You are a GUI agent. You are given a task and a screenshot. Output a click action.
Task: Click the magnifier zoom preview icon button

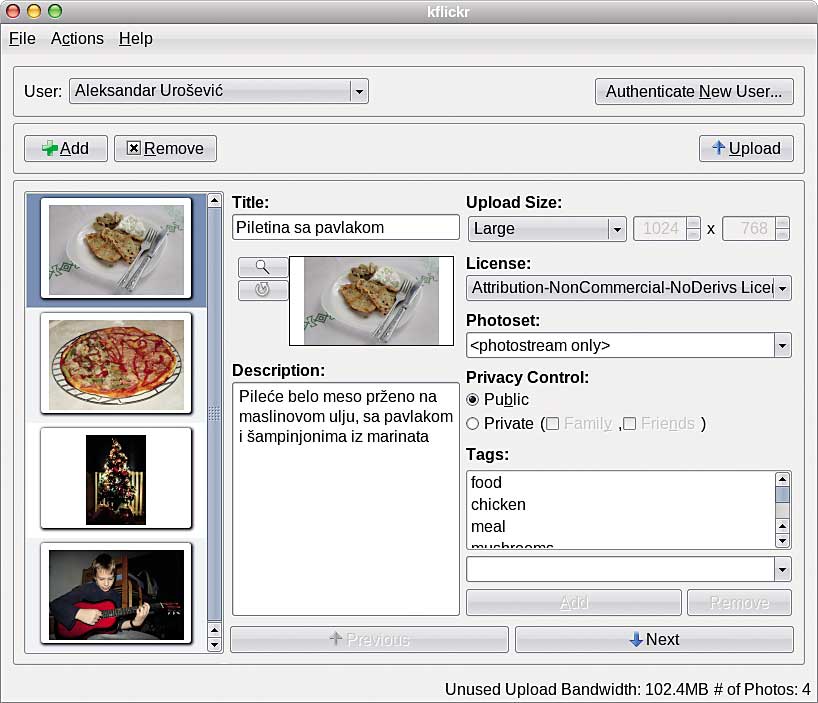pos(263,267)
